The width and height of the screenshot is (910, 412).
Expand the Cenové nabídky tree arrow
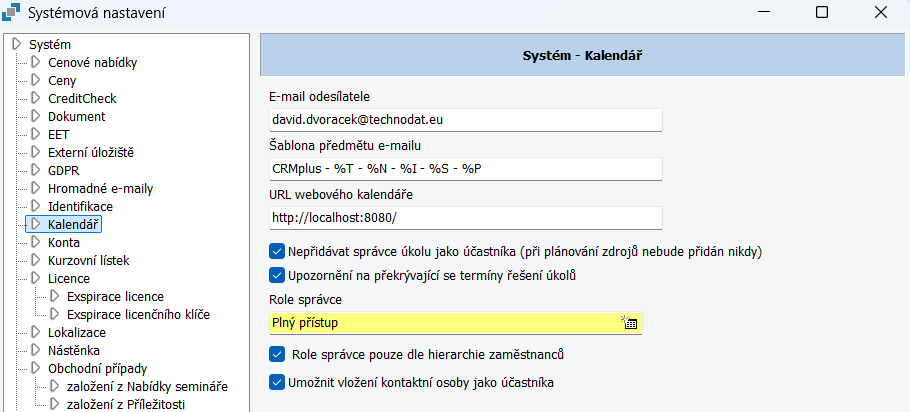[36, 62]
